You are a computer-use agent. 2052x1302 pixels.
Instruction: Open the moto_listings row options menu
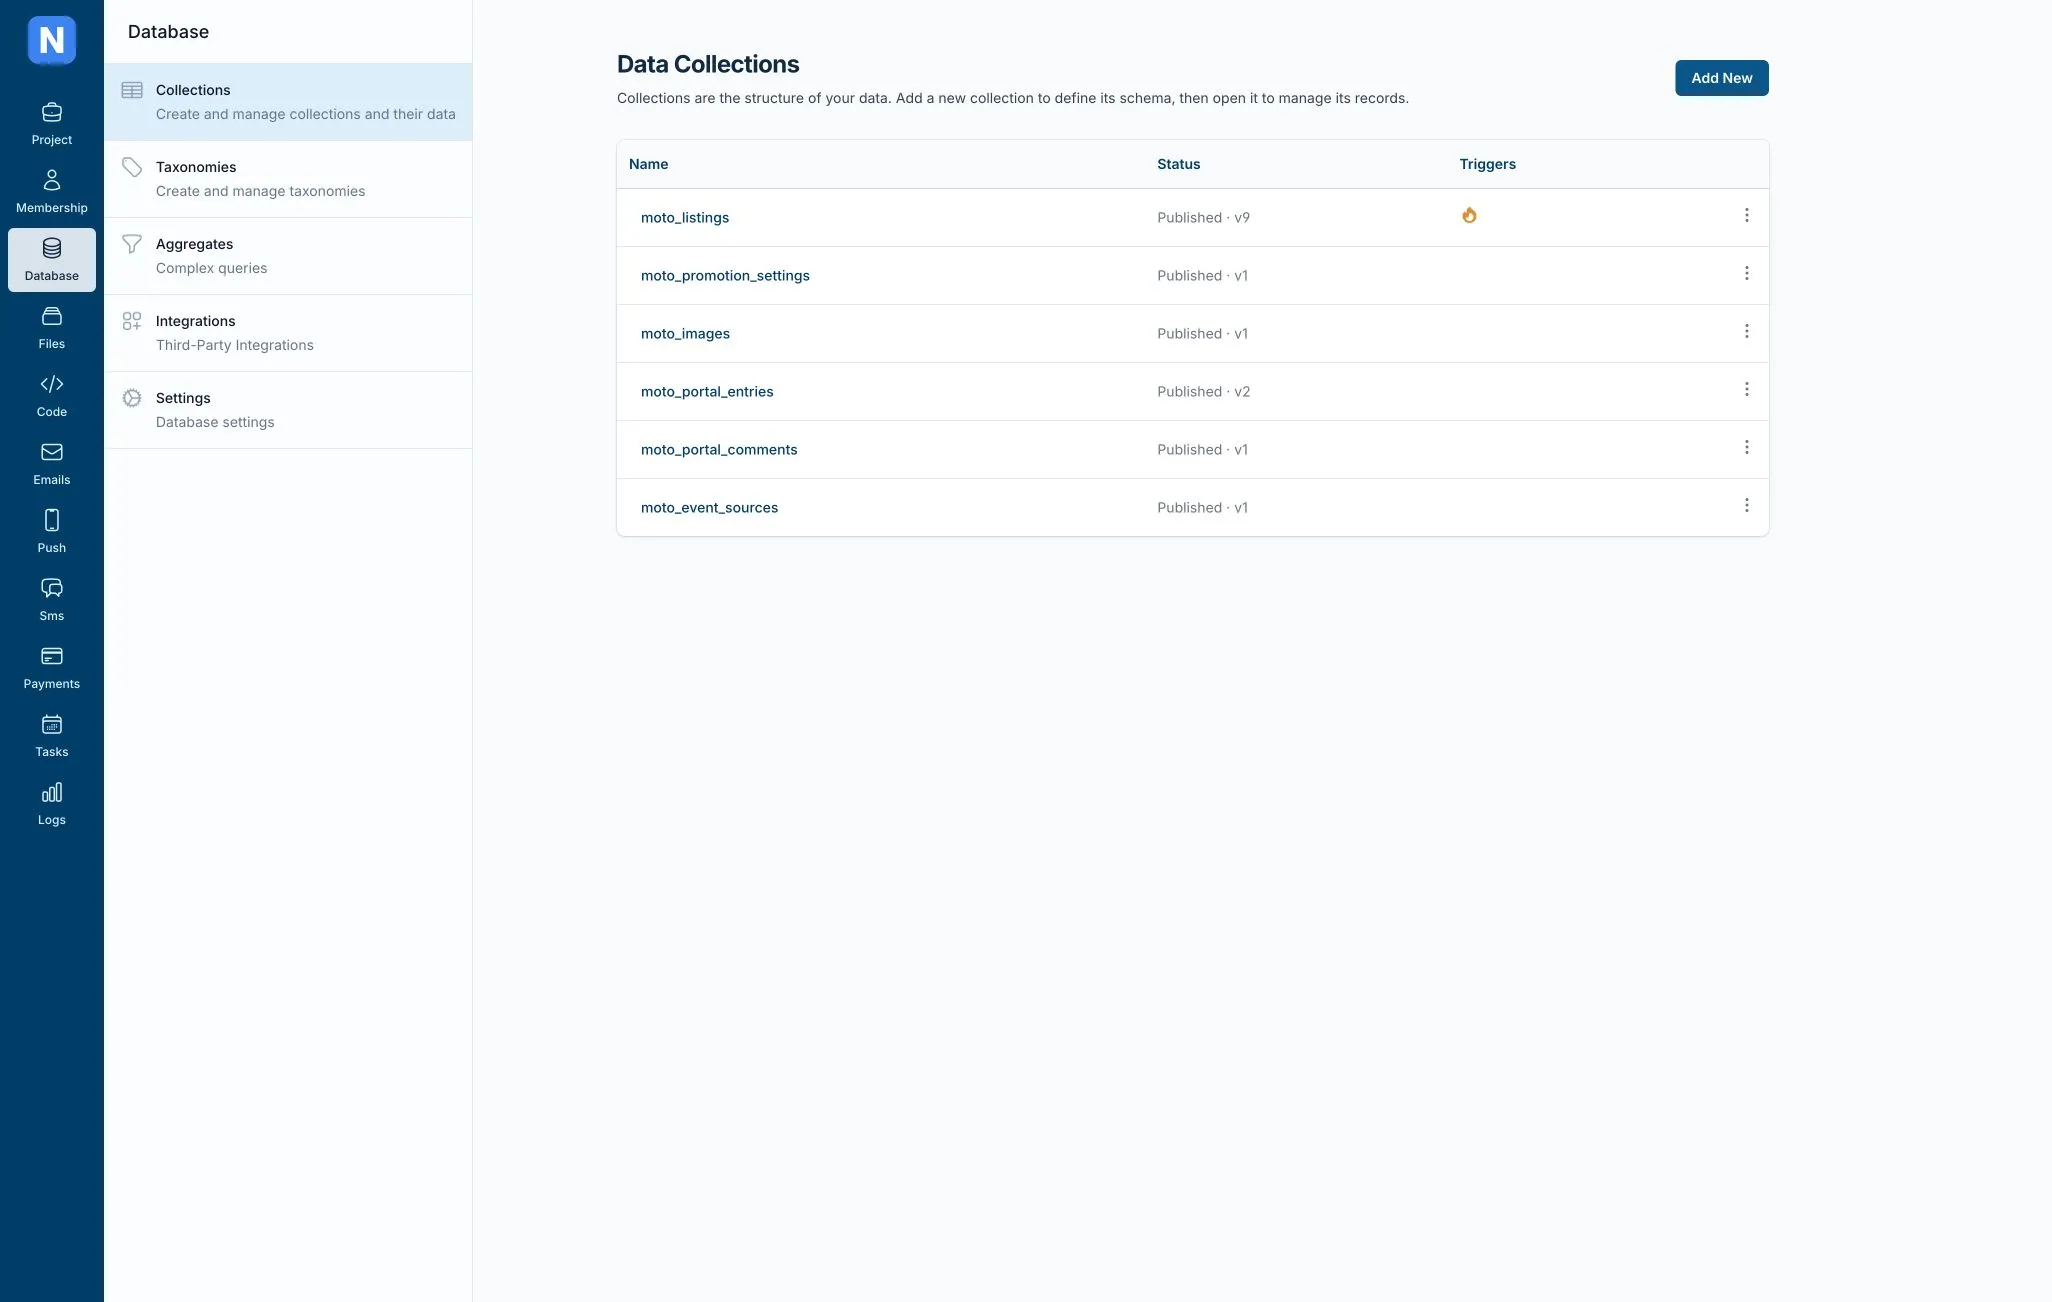click(x=1747, y=215)
